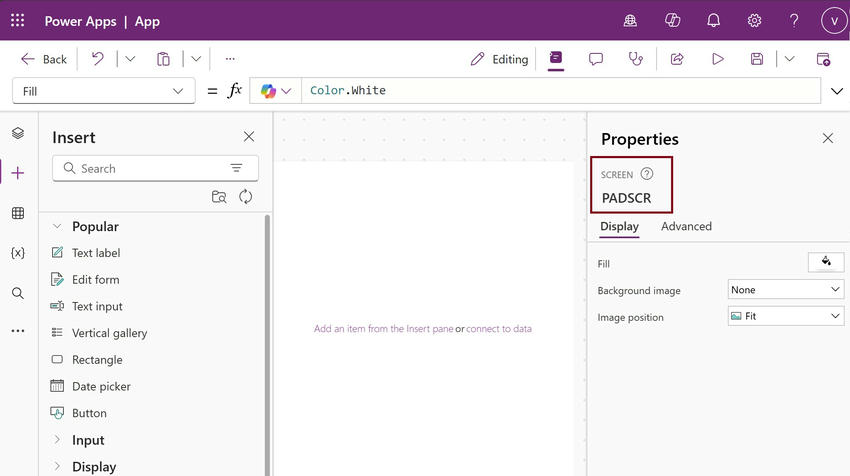850x476 pixels.
Task: Click the Publish icon
Action: click(823, 59)
